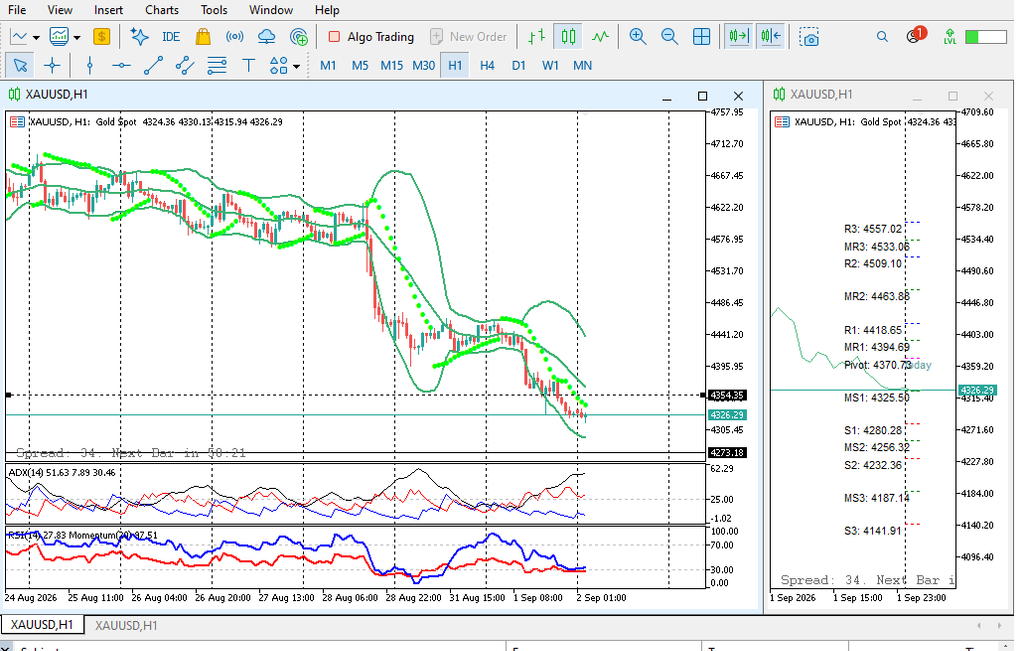Click the gold dollar symbols icon

101,37
